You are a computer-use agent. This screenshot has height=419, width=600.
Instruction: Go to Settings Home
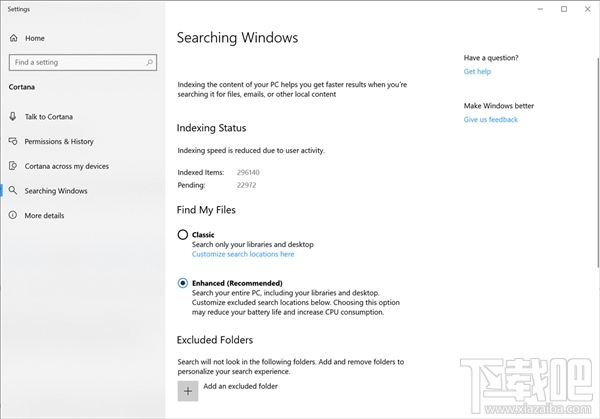[x=35, y=38]
